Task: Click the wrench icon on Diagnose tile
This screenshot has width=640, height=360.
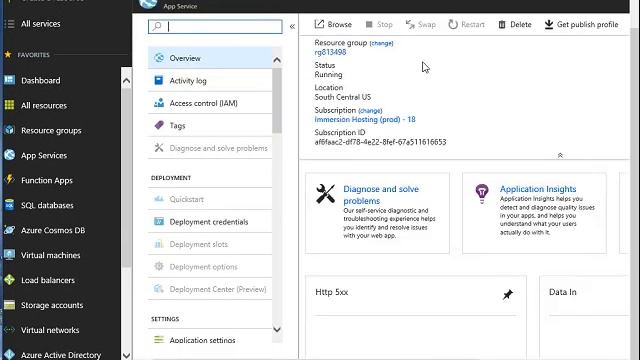Action: point(325,193)
